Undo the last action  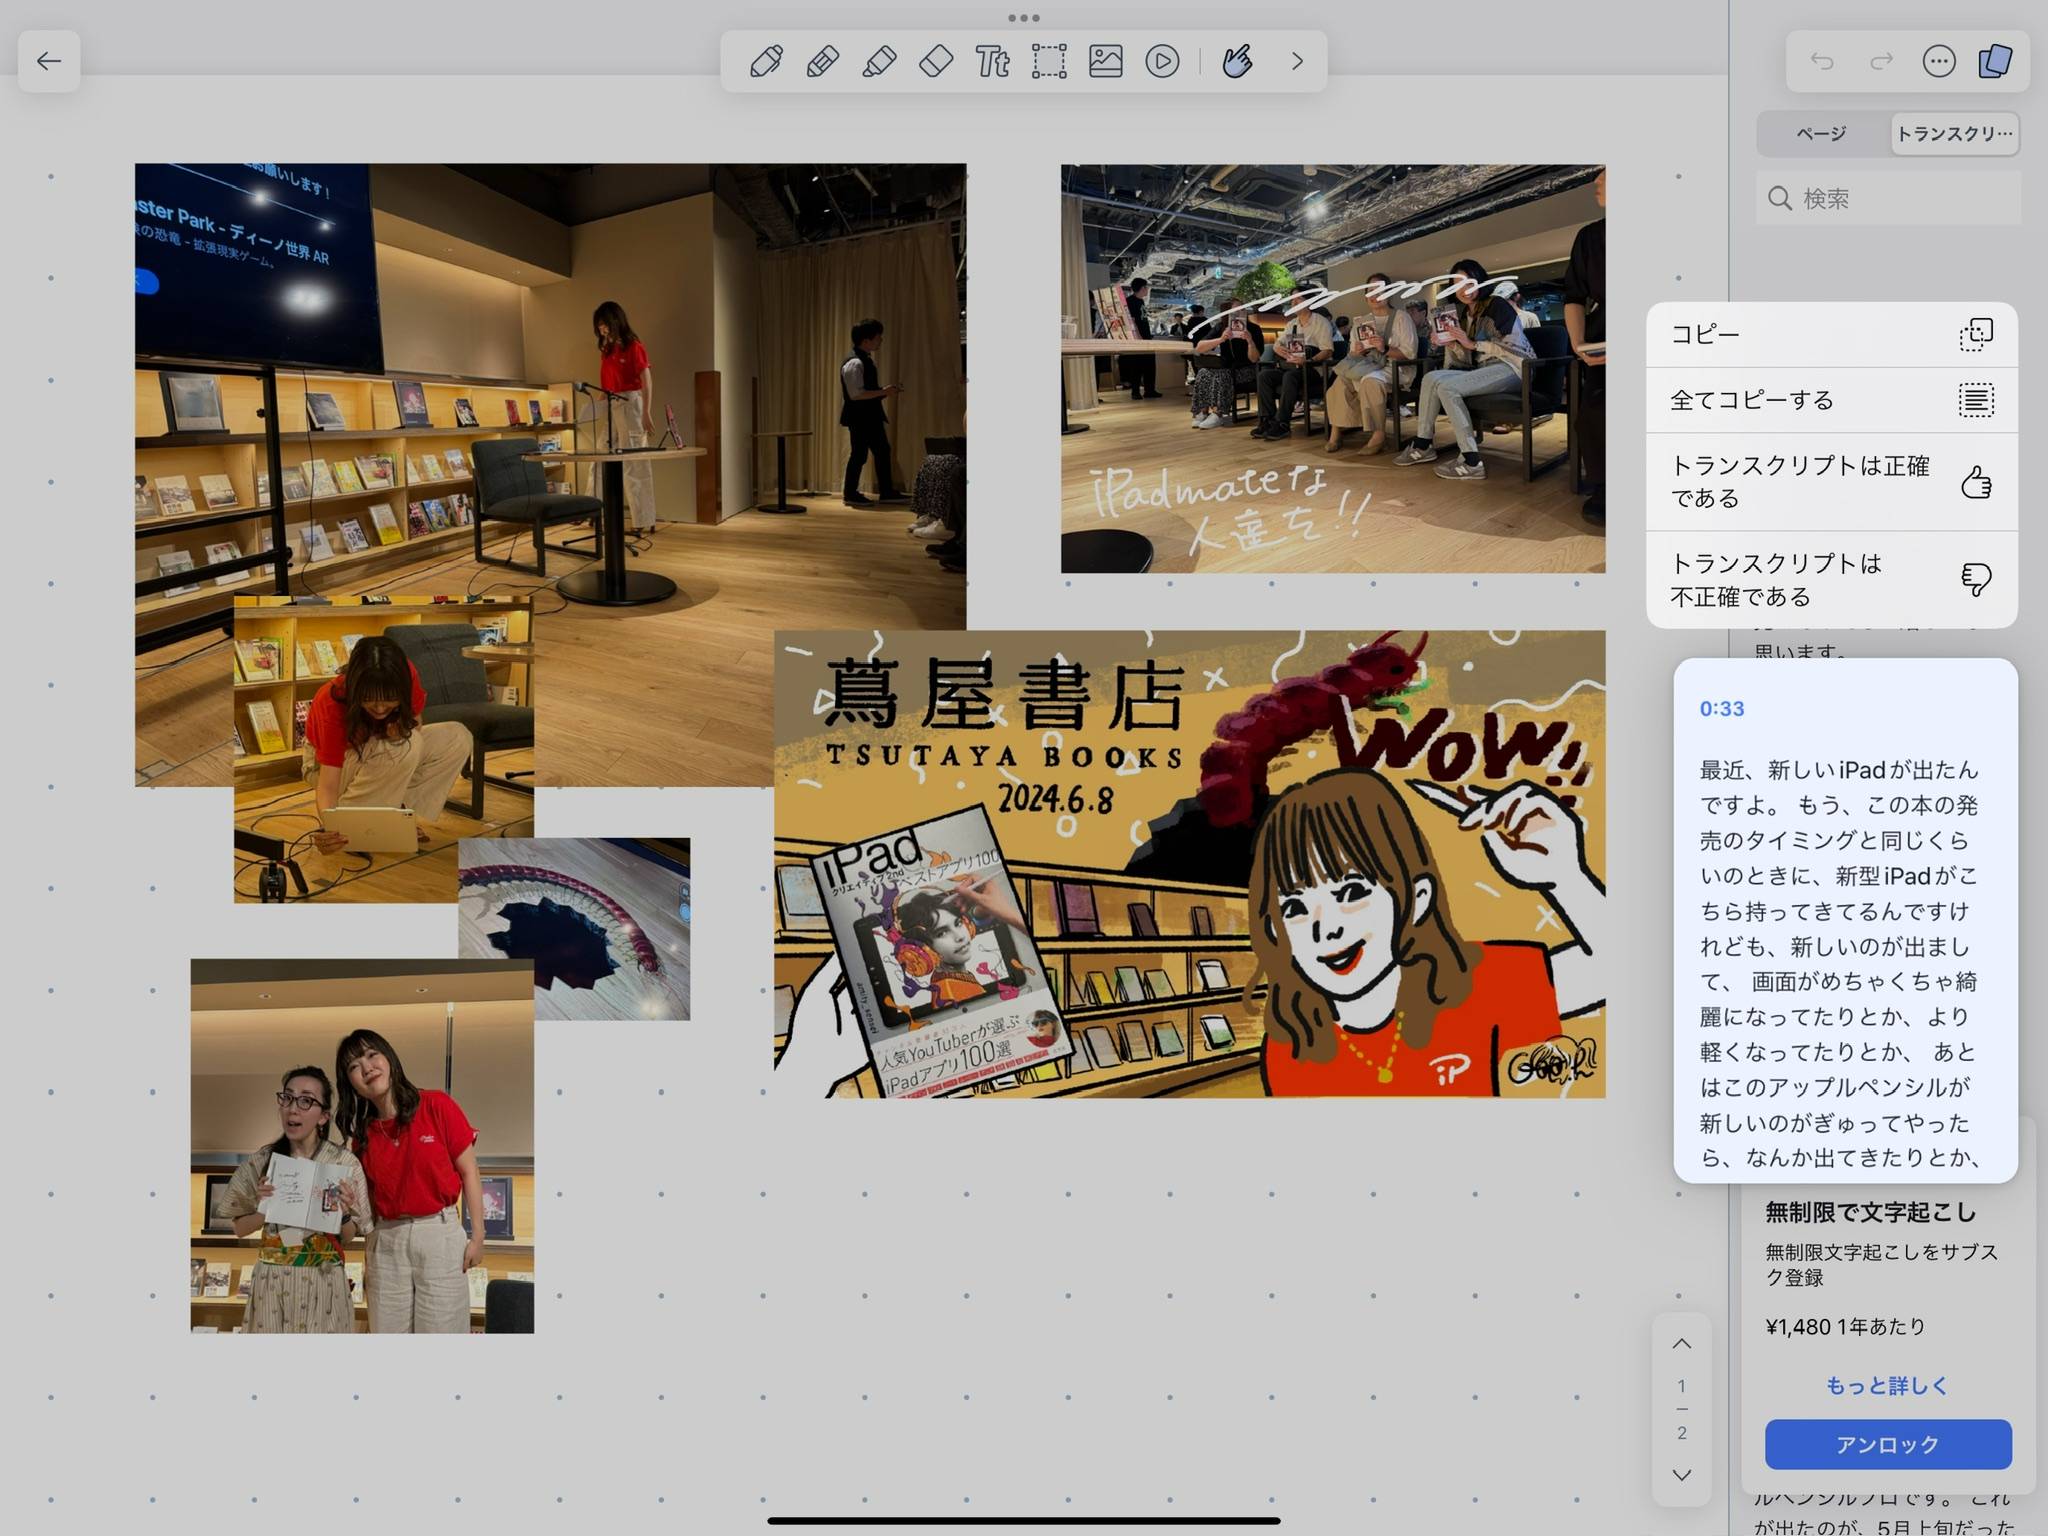[x=1822, y=61]
